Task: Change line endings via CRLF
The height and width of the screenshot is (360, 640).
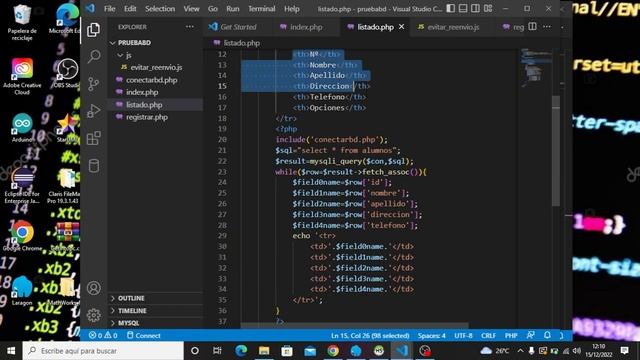Action: tap(488, 336)
